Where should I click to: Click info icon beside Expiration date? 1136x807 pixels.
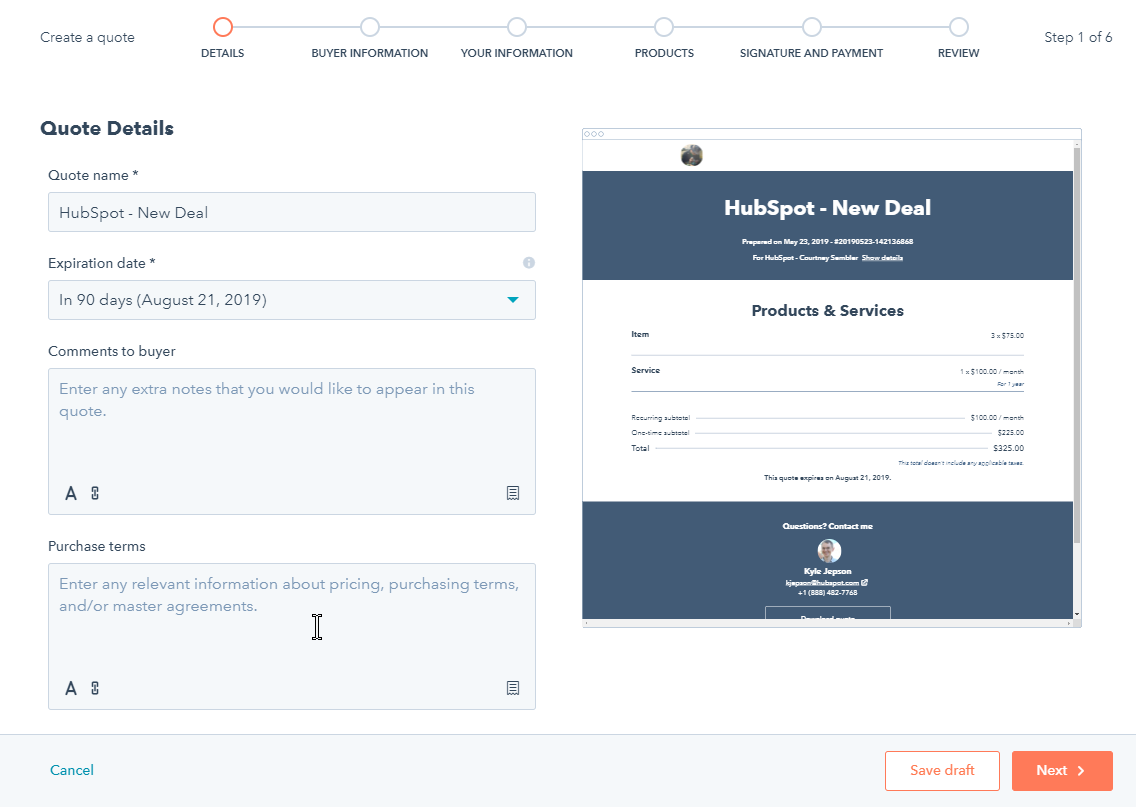click(529, 263)
